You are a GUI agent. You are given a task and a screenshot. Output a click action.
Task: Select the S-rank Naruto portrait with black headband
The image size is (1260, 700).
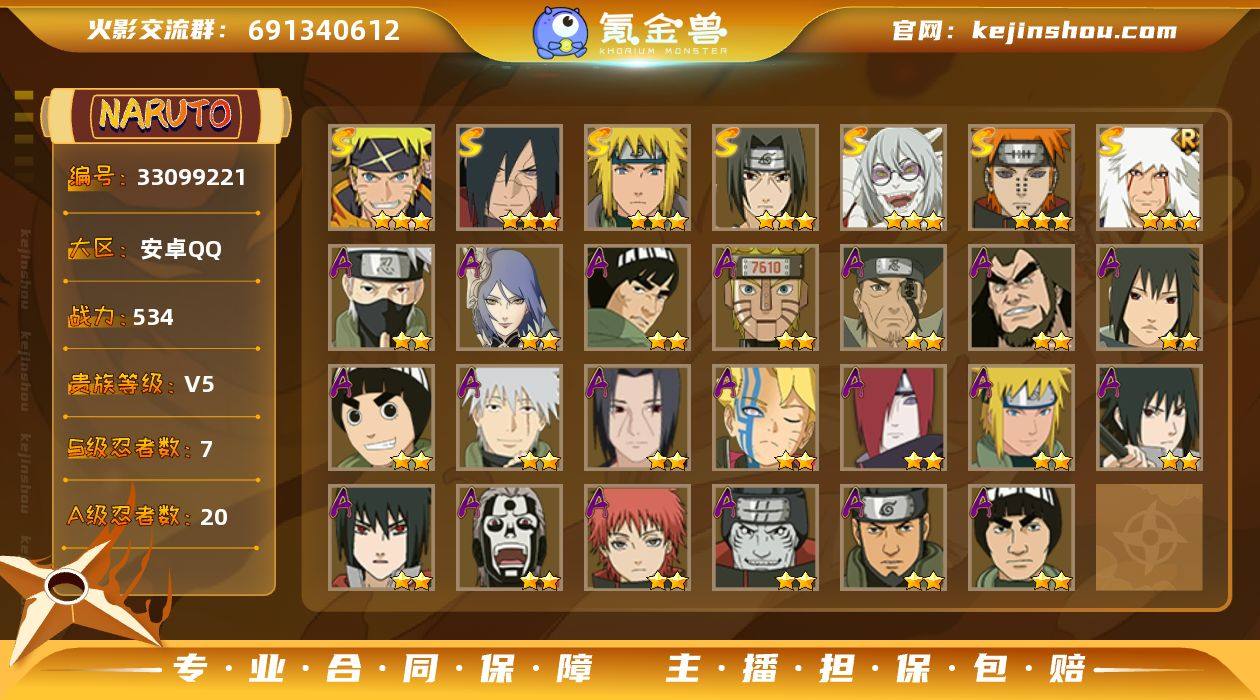[x=382, y=178]
